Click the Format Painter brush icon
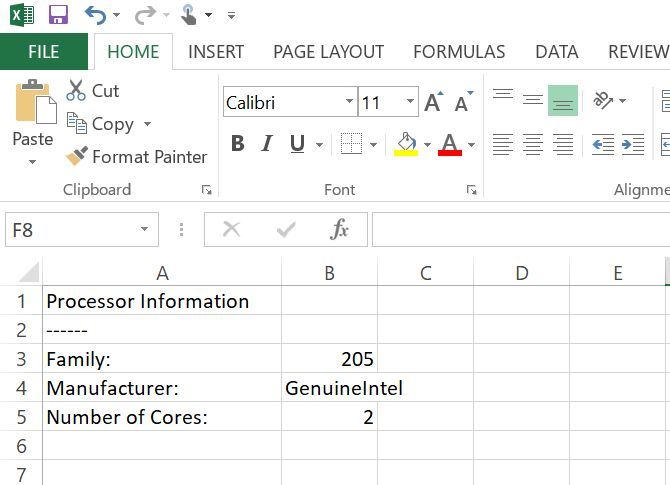 (x=77, y=157)
